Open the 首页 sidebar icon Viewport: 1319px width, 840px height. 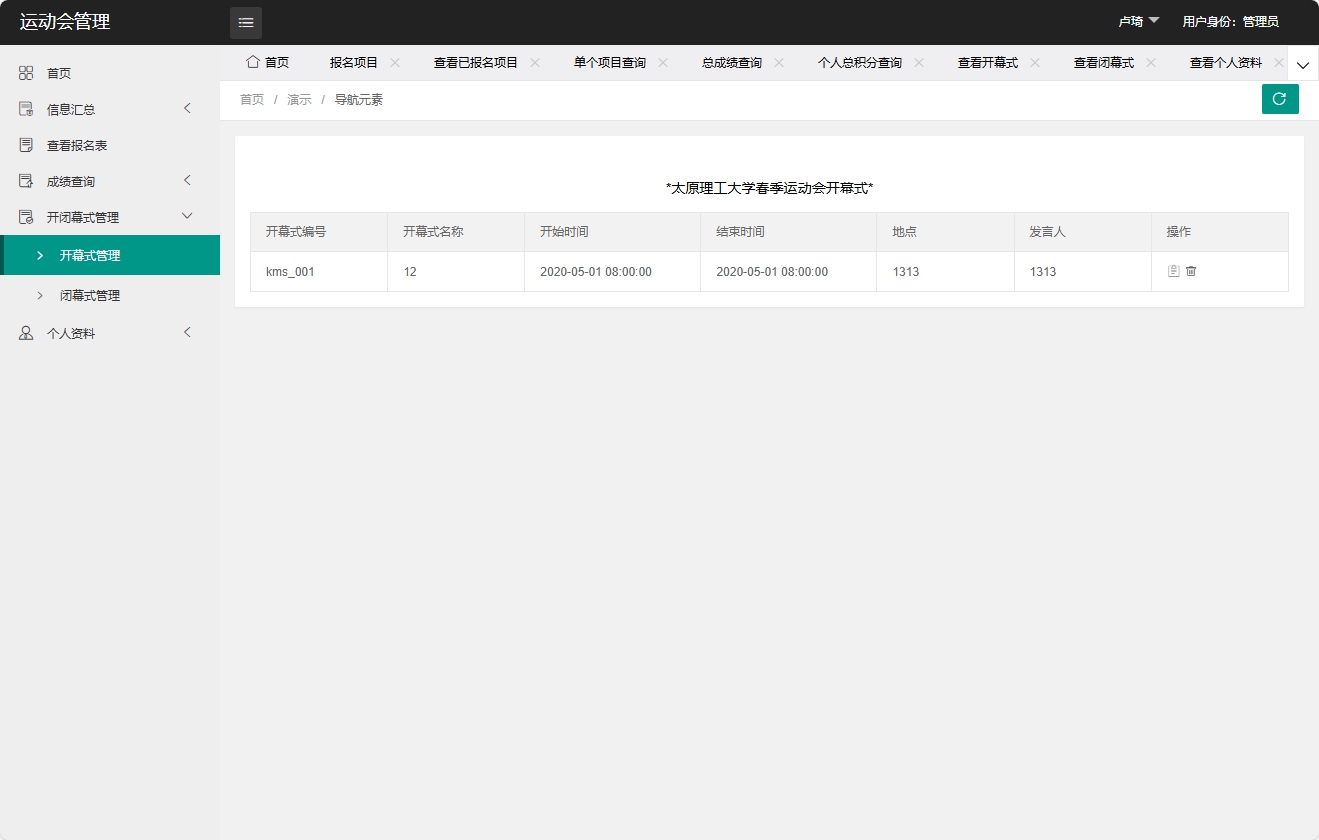[x=25, y=72]
